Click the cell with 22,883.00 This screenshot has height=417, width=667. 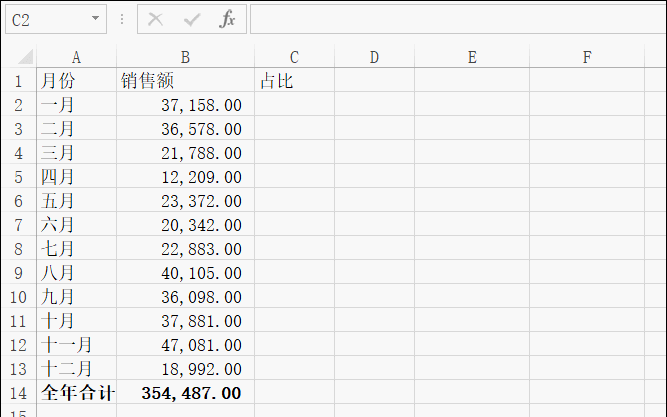(x=185, y=248)
